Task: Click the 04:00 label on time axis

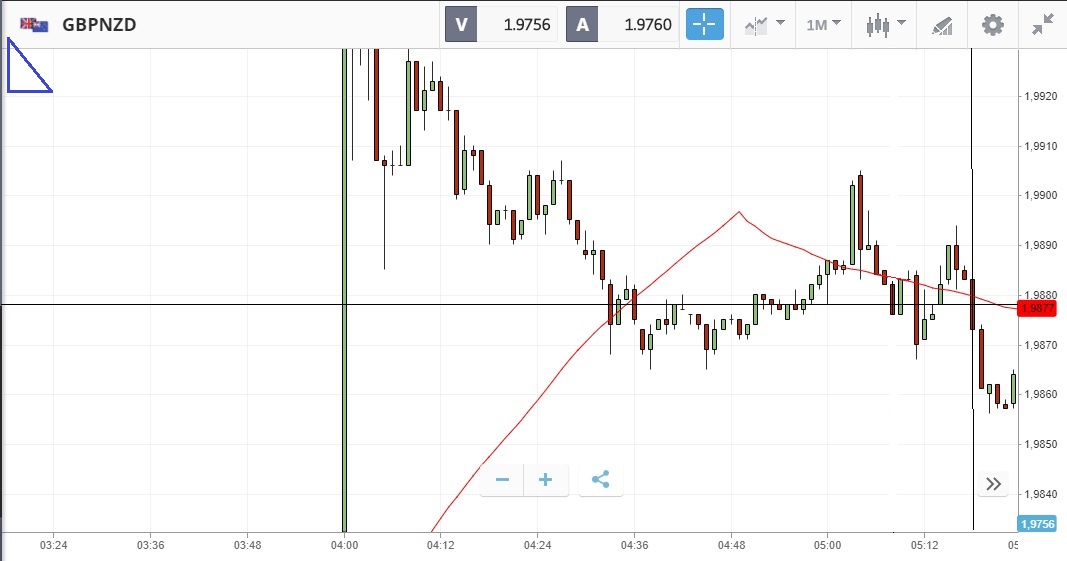Action: 344,545
